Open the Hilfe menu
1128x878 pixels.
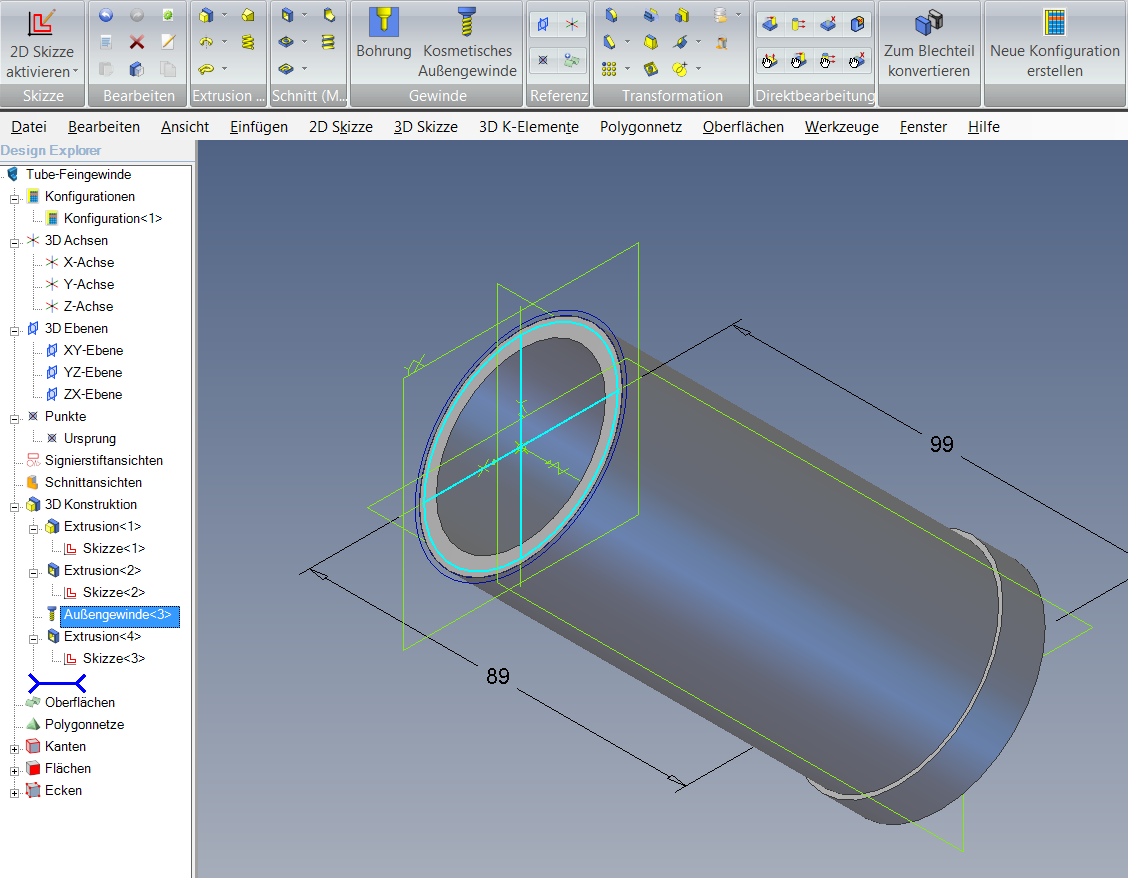tap(983, 127)
